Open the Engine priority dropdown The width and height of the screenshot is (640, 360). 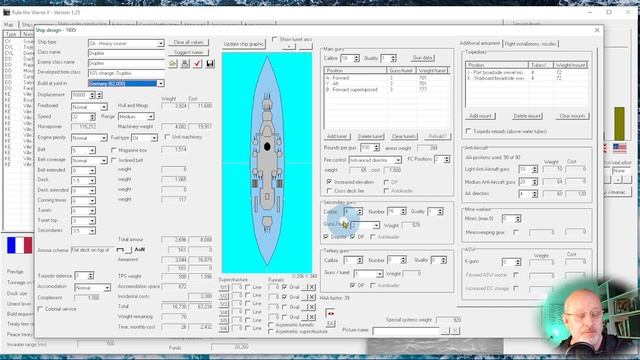pyautogui.click(x=104, y=138)
